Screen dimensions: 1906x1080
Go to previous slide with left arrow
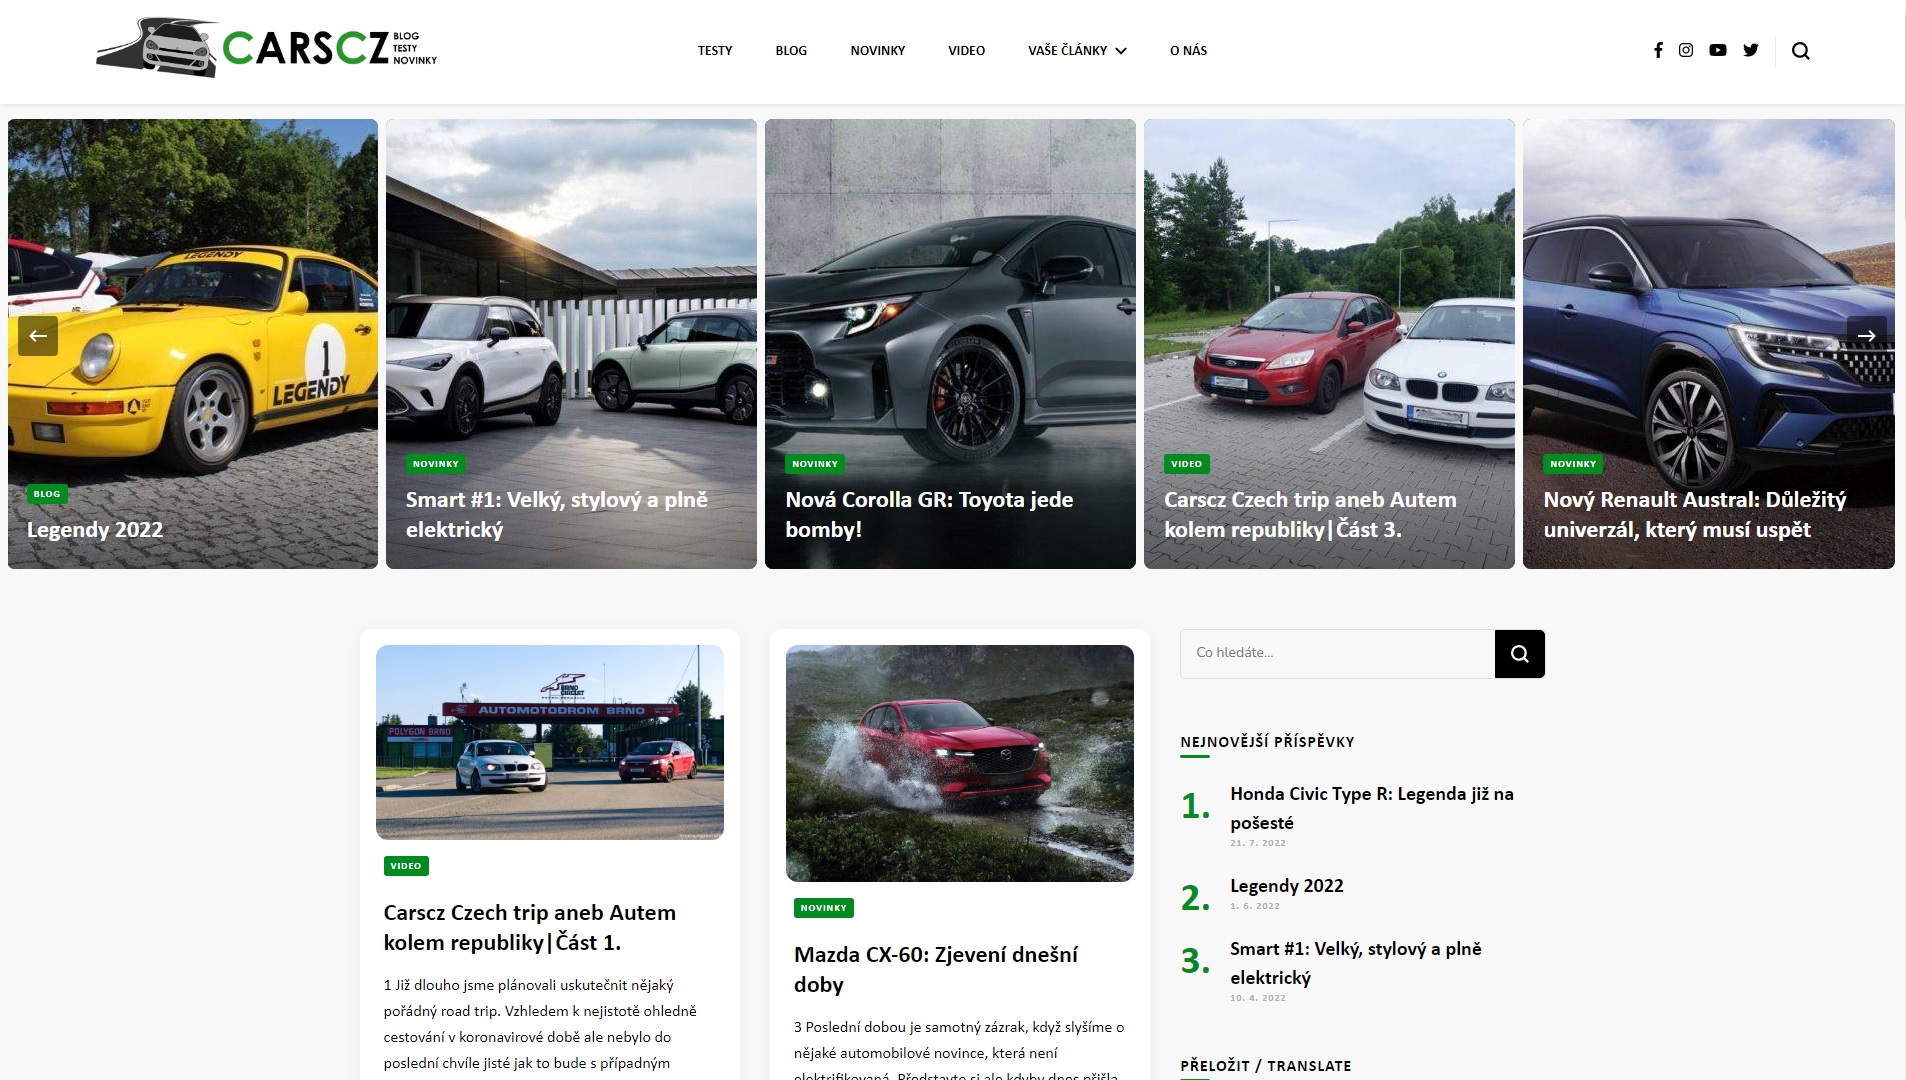click(x=38, y=336)
